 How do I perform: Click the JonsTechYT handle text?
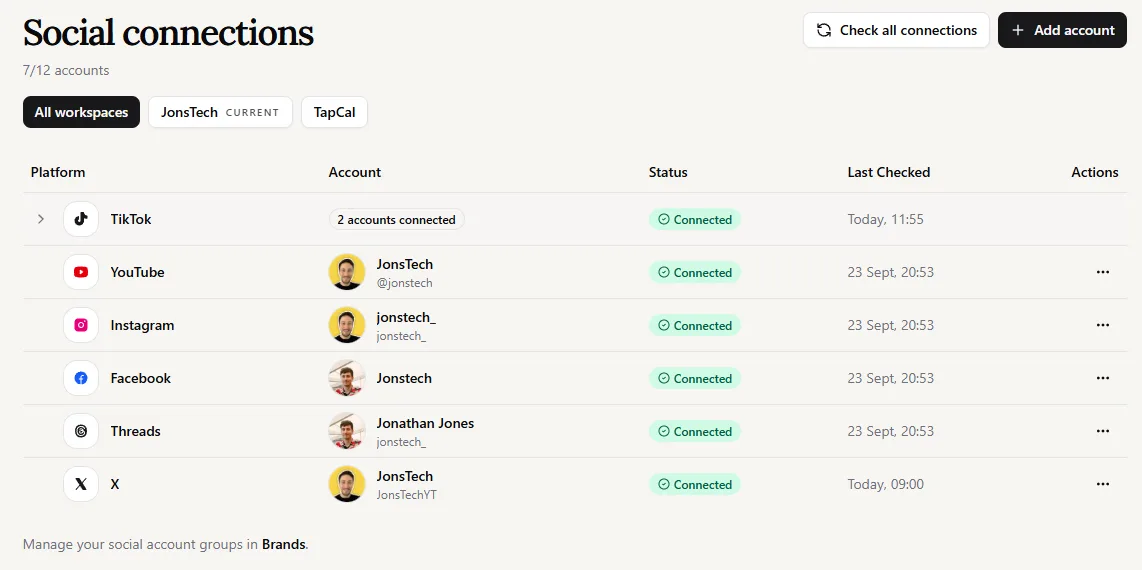tap(406, 495)
